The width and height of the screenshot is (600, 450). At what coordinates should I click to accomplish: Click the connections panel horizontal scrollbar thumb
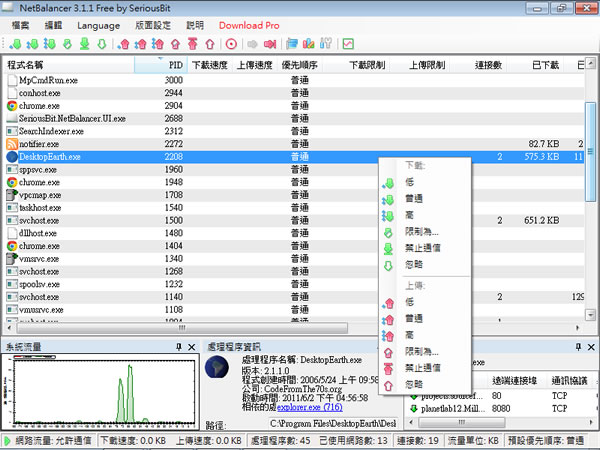[x=461, y=422]
